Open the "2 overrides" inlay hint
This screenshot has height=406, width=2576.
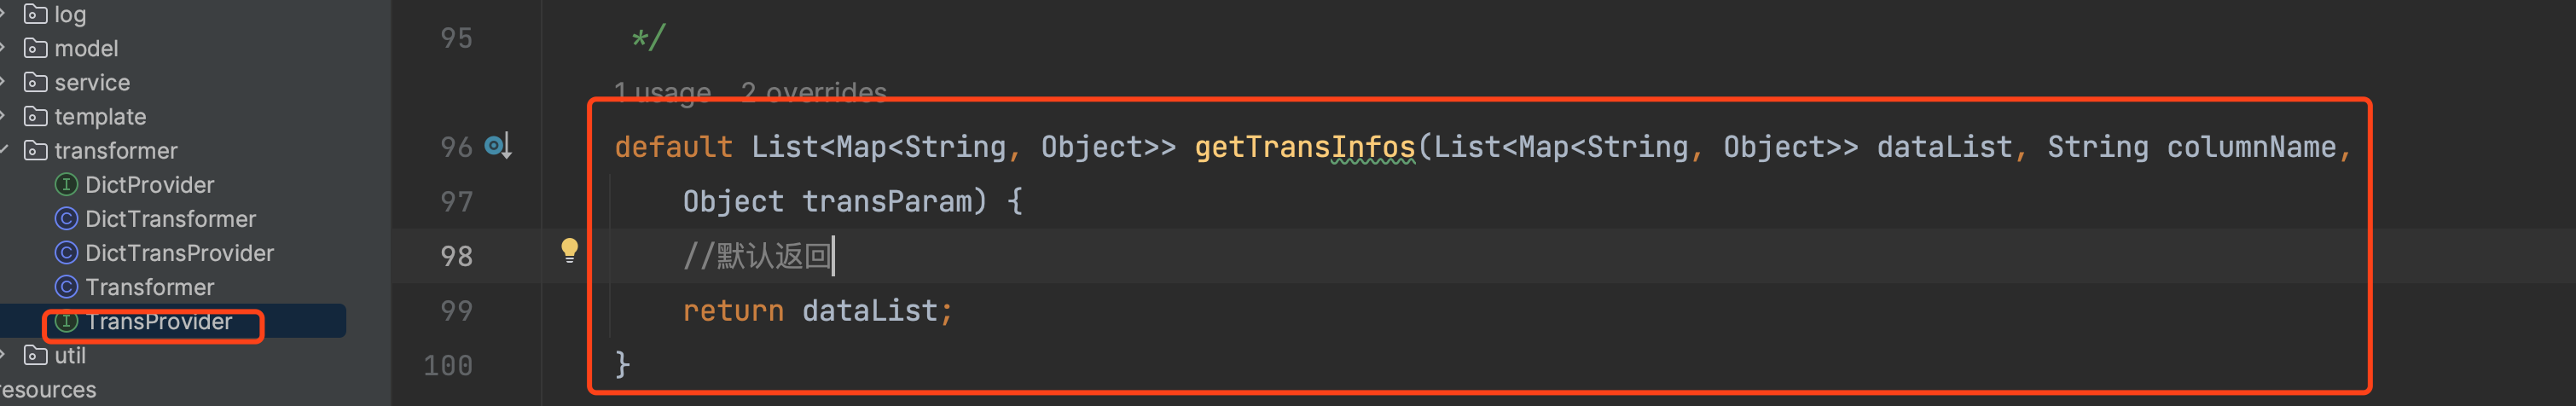tap(813, 93)
